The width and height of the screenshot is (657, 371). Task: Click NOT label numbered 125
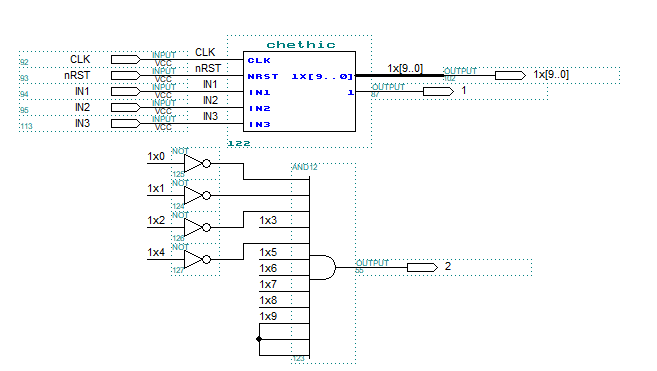tap(180, 151)
